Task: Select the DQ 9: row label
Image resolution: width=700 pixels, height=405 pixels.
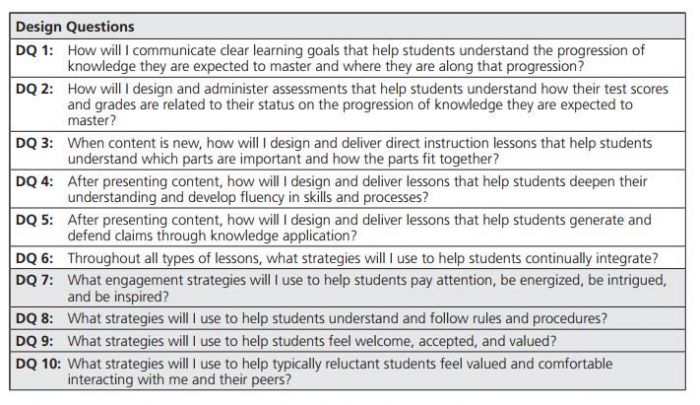Action: point(34,341)
